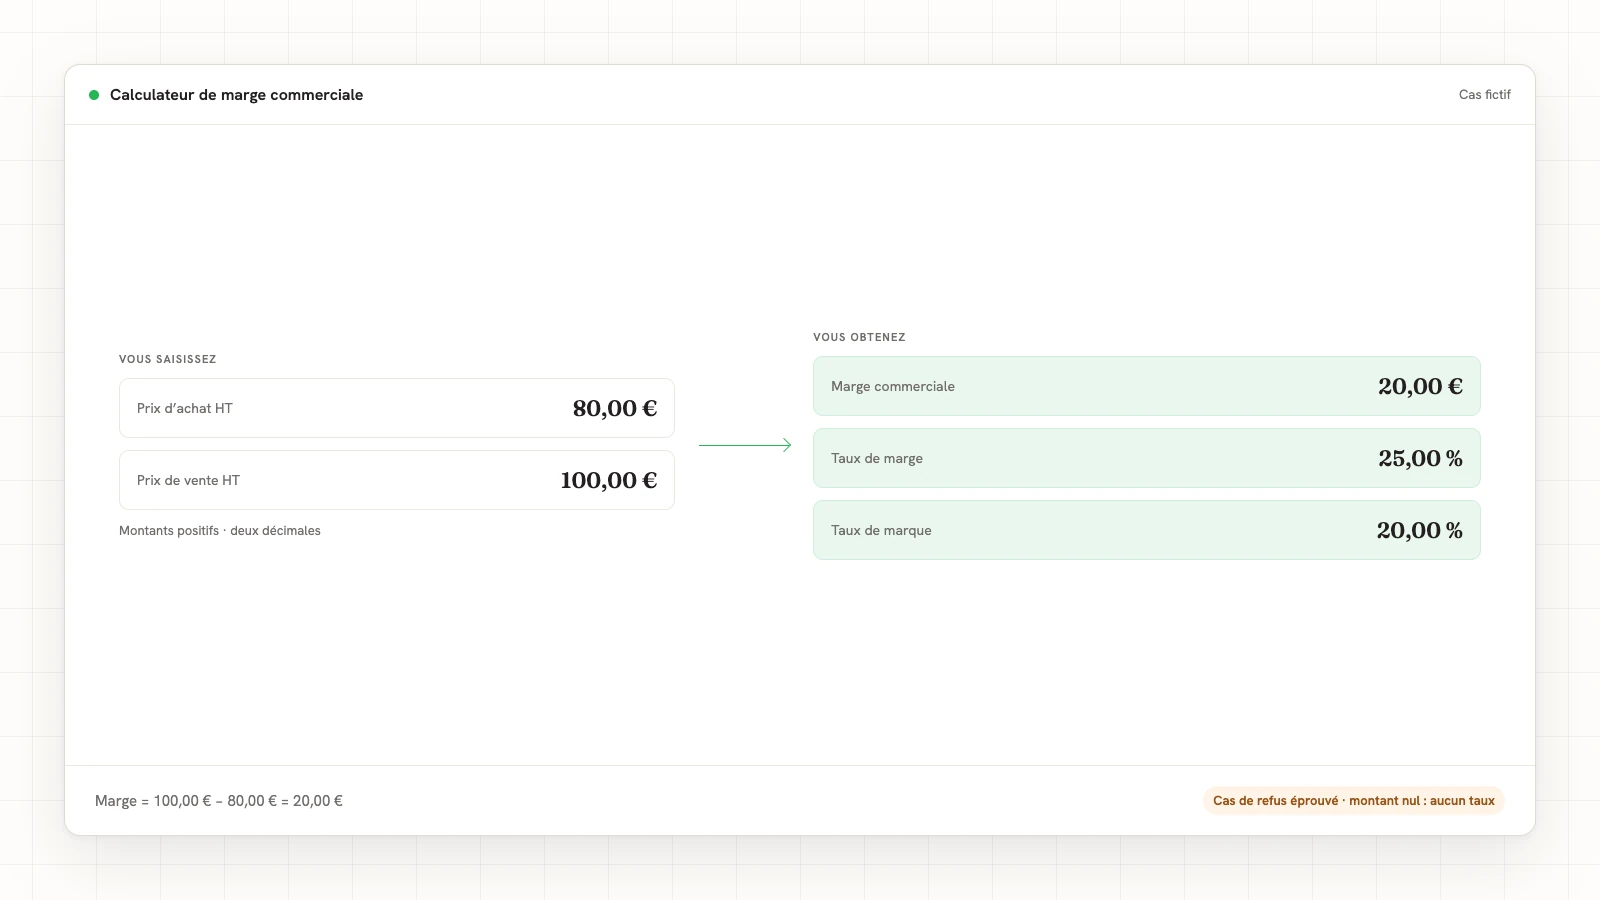Image resolution: width=1600 pixels, height=900 pixels.
Task: Click the 'VOUS OBTENEZ' heading
Action: click(859, 337)
